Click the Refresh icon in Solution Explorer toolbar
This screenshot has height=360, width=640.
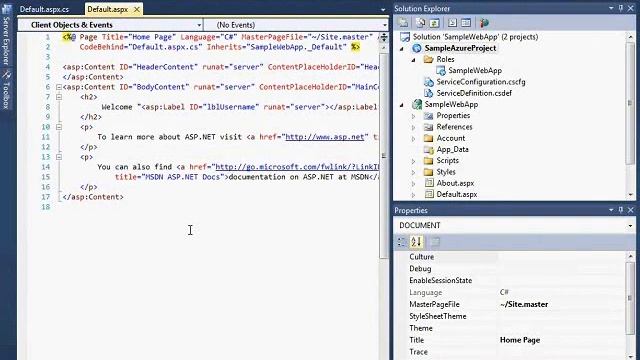coord(435,23)
